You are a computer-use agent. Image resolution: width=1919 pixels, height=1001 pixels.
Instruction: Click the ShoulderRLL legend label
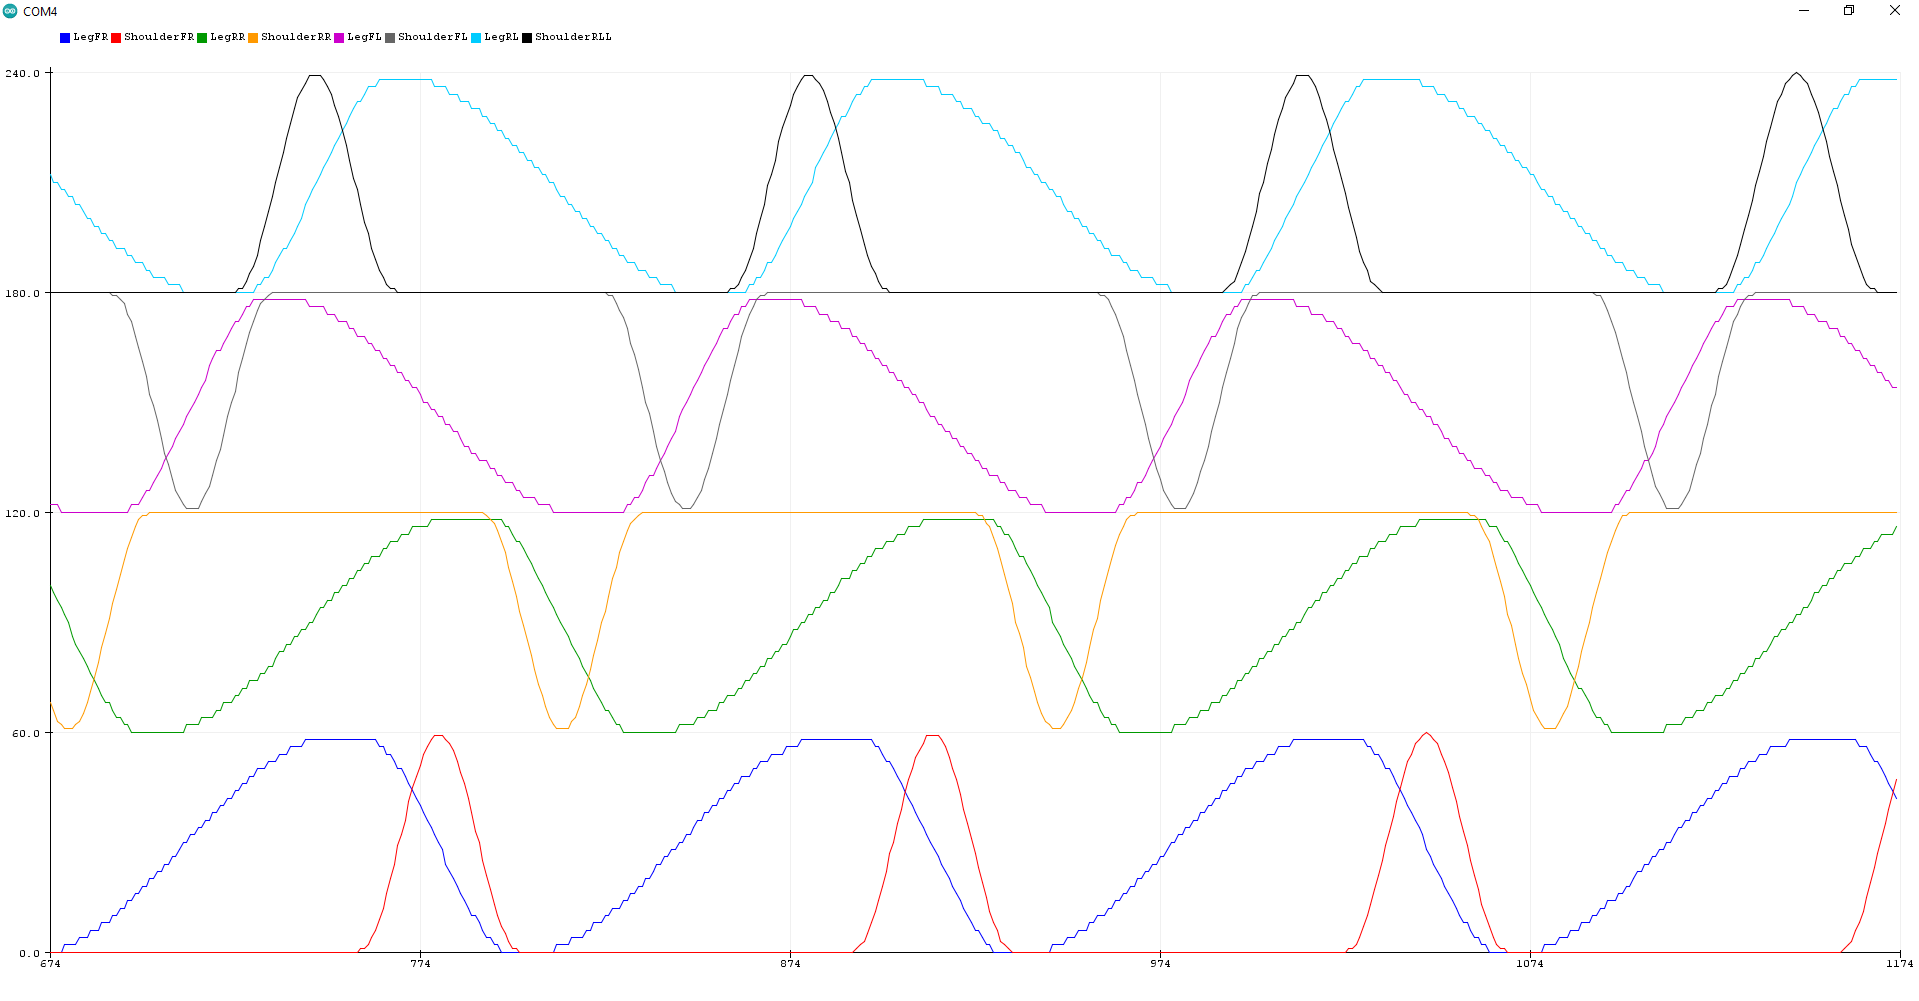(573, 37)
